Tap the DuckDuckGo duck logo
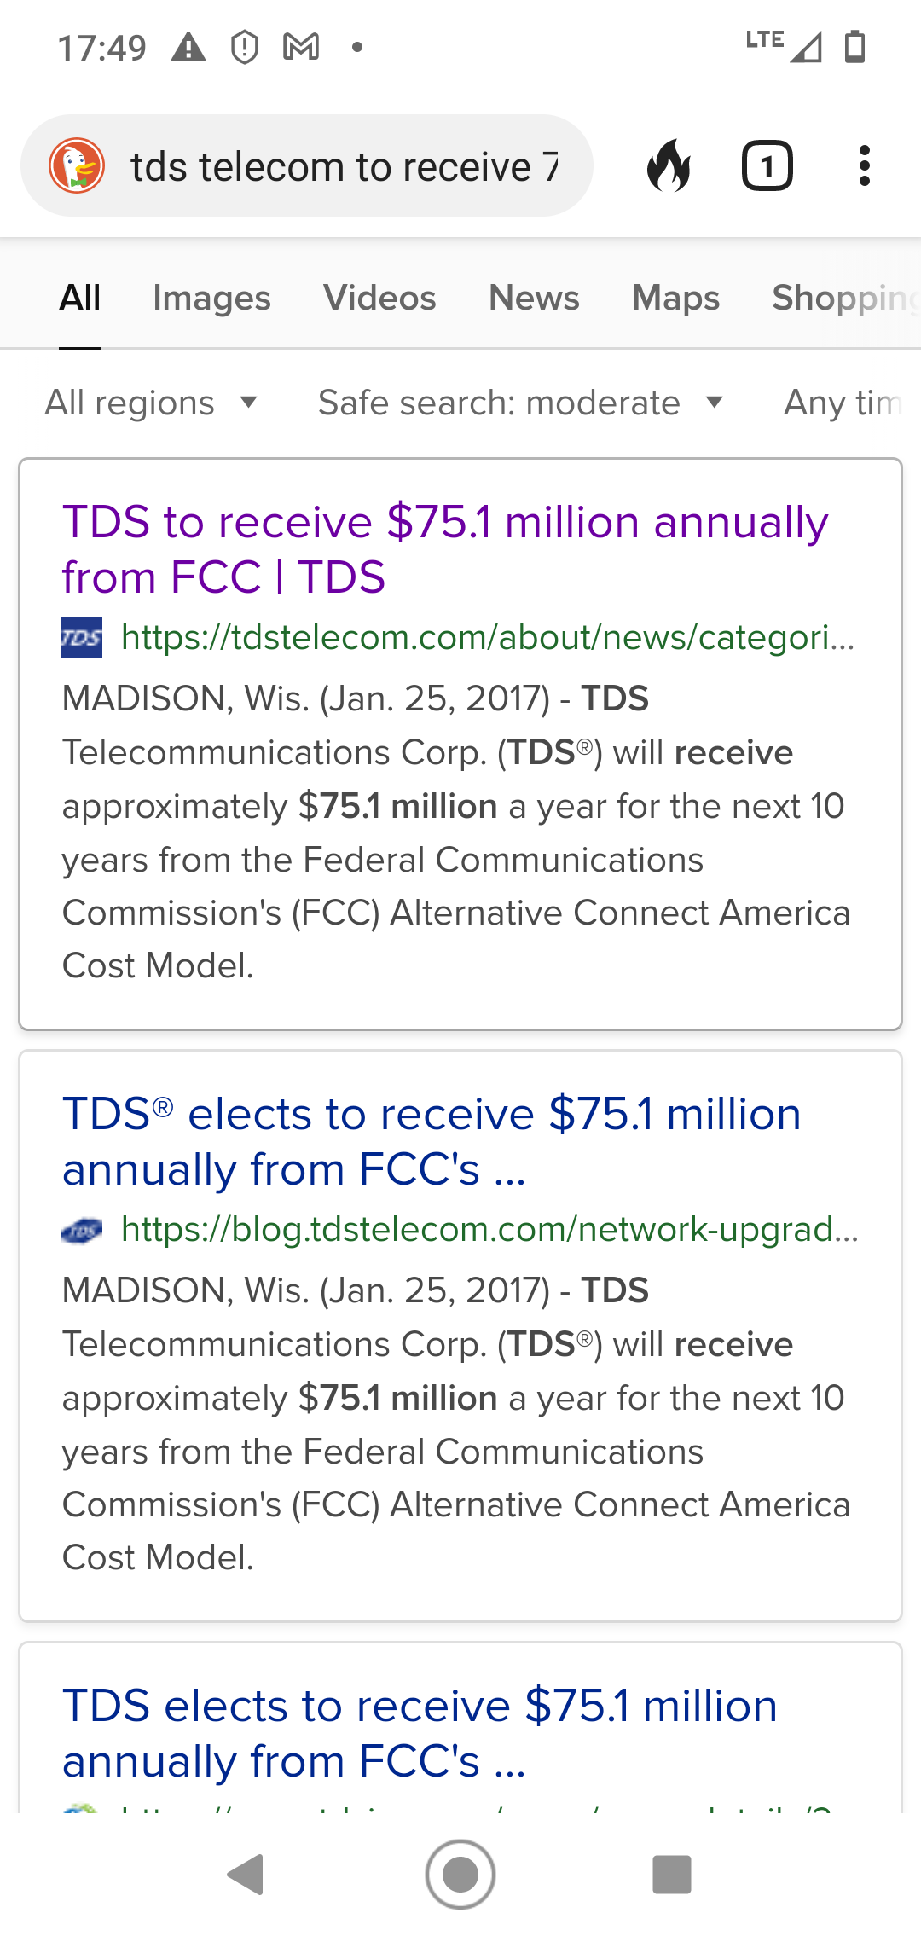Image resolution: width=921 pixels, height=1936 pixels. click(77, 166)
